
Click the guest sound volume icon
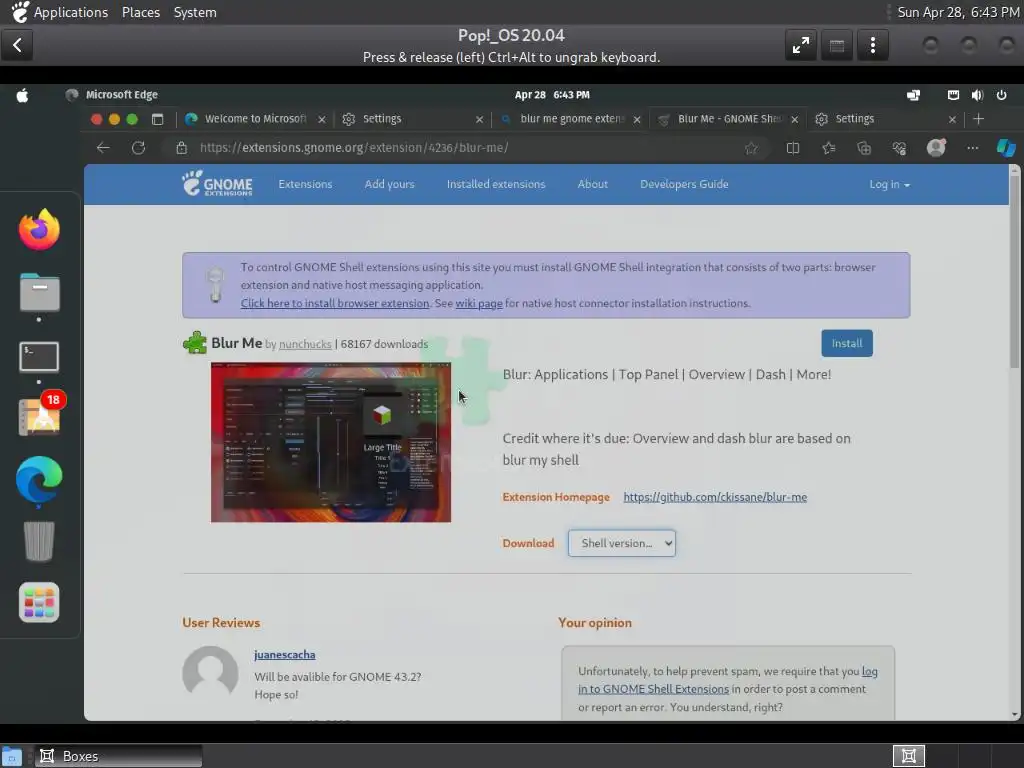[x=977, y=95]
